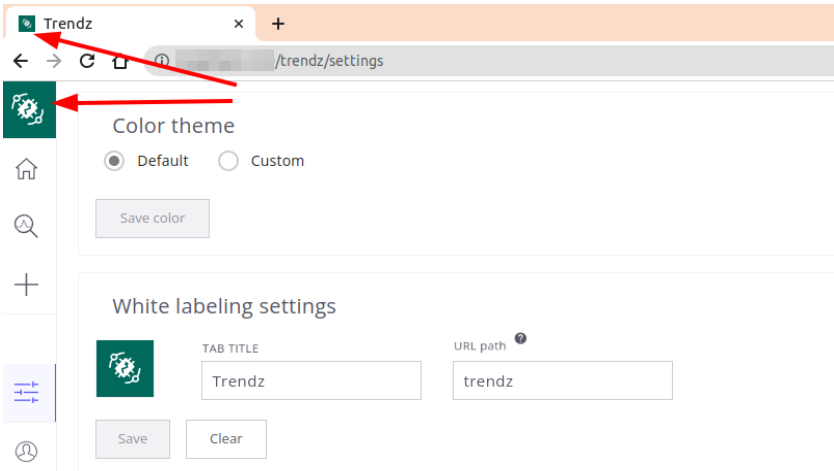Click the address bar showing /trendz/settings
The image size is (834, 471).
(489, 61)
